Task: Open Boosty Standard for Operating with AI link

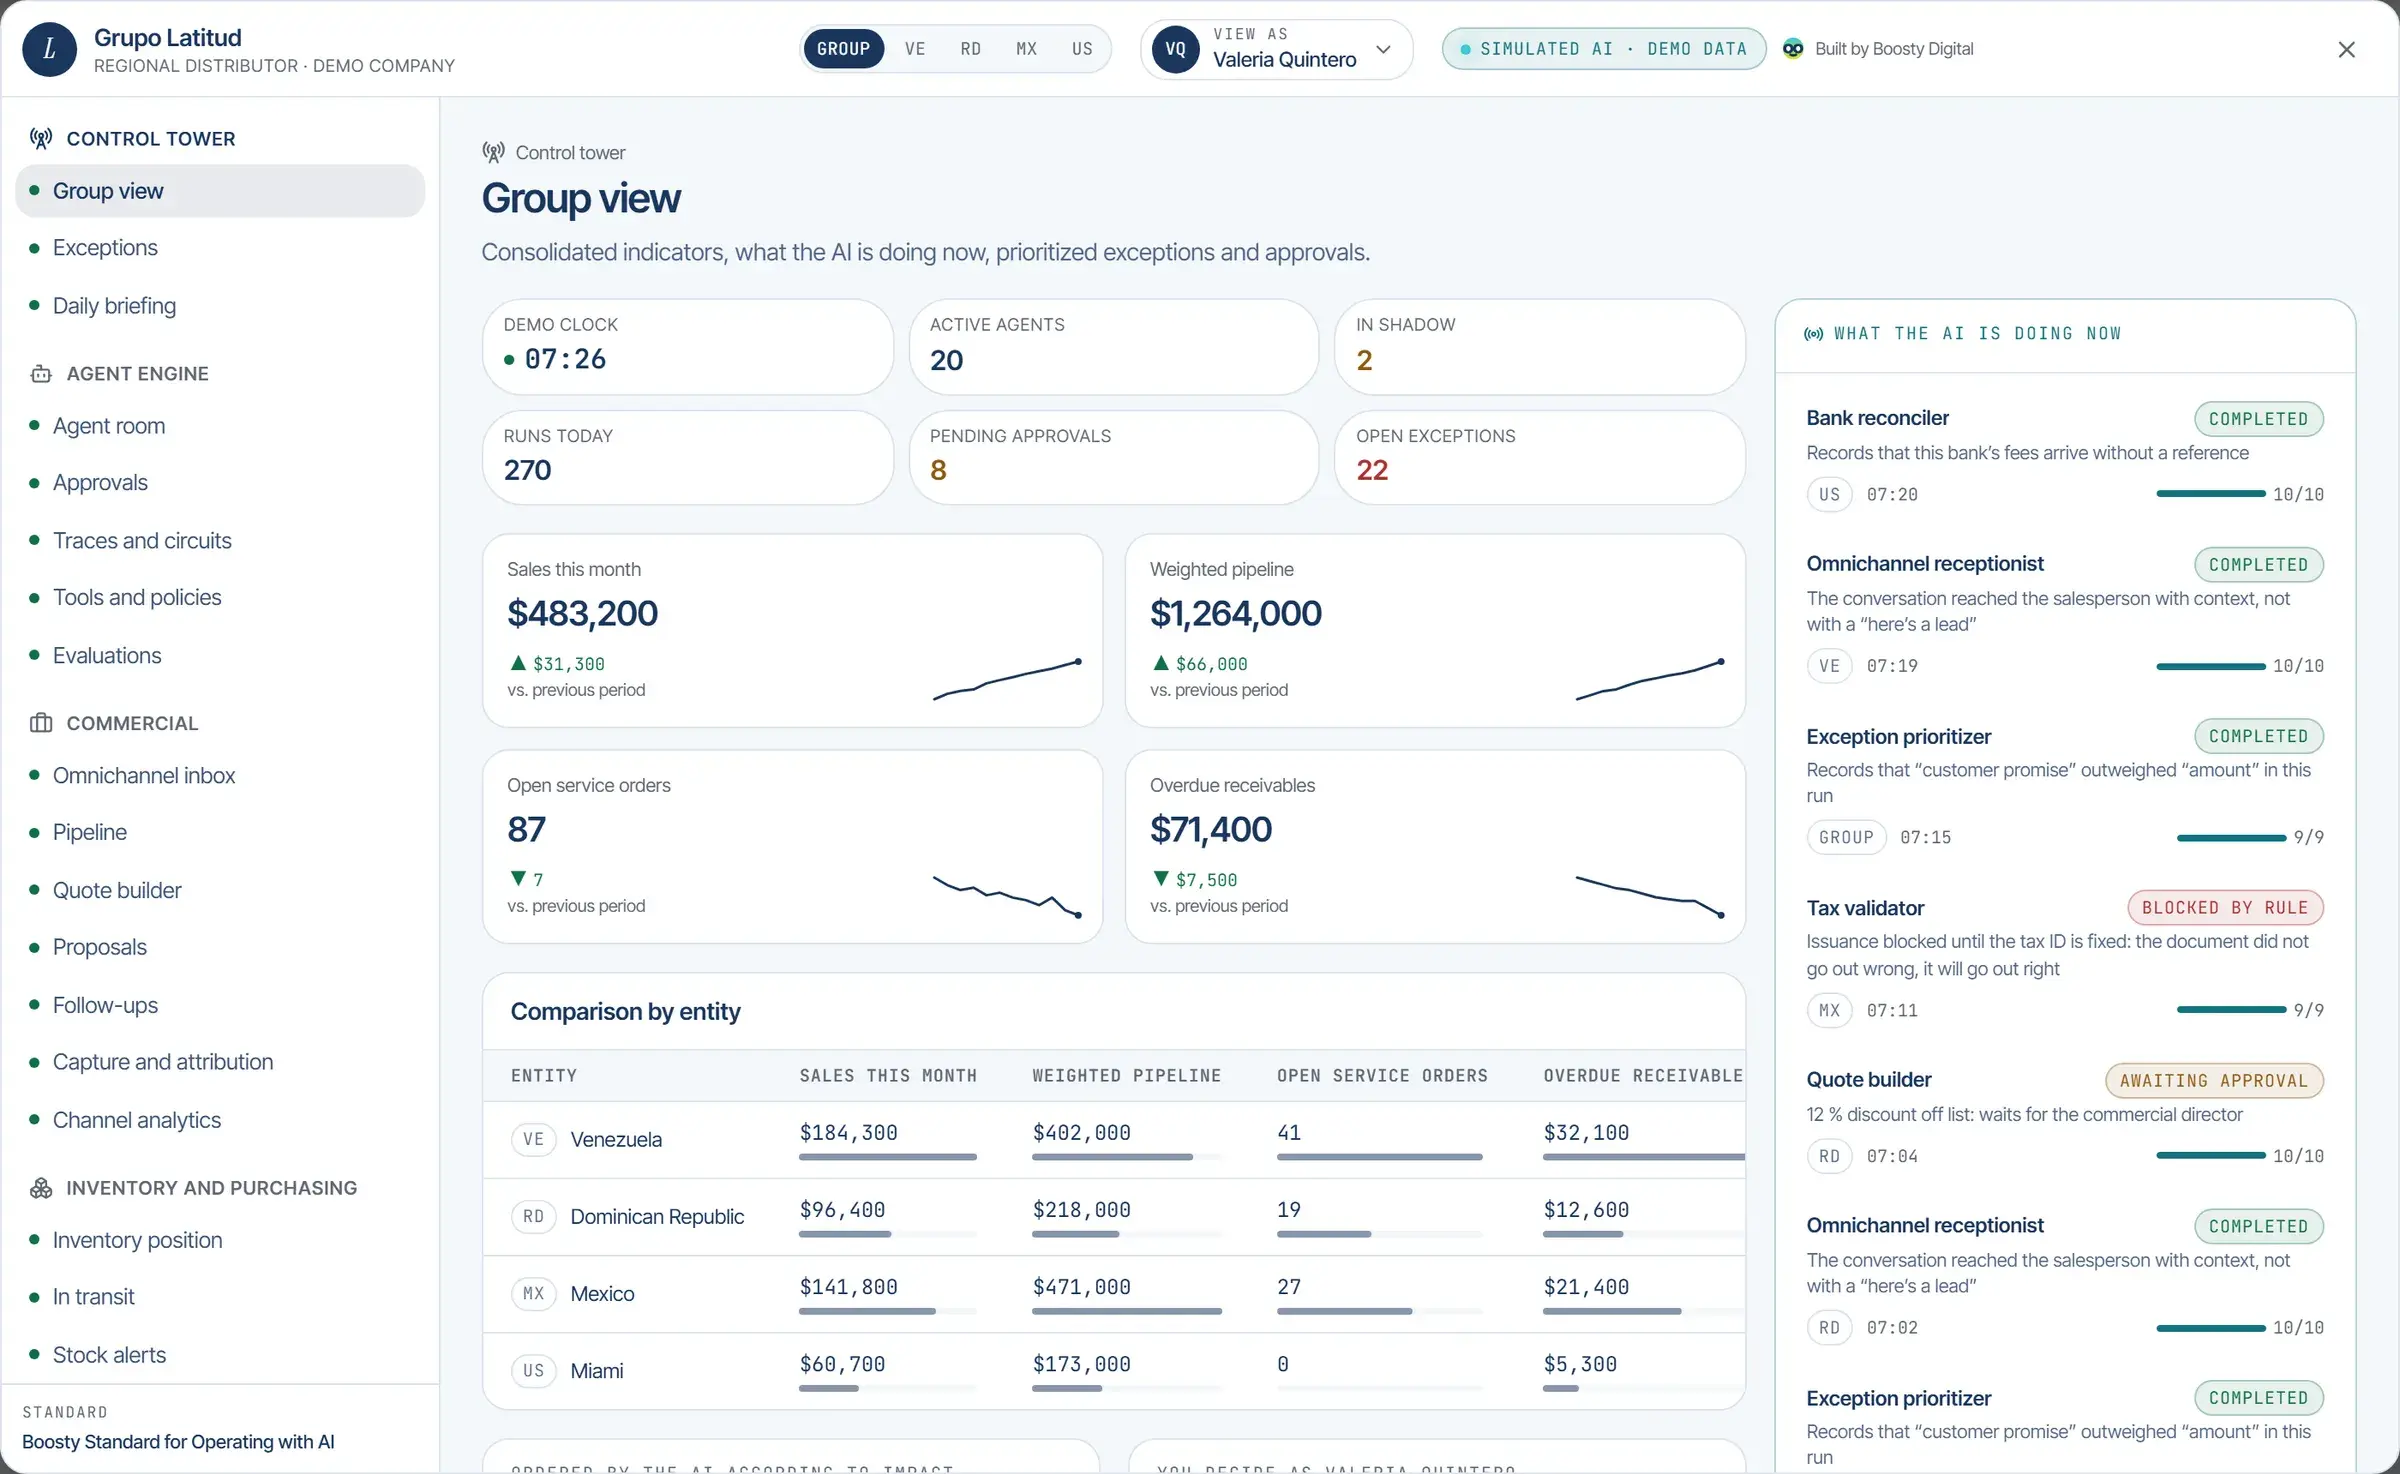Action: pos(178,1442)
